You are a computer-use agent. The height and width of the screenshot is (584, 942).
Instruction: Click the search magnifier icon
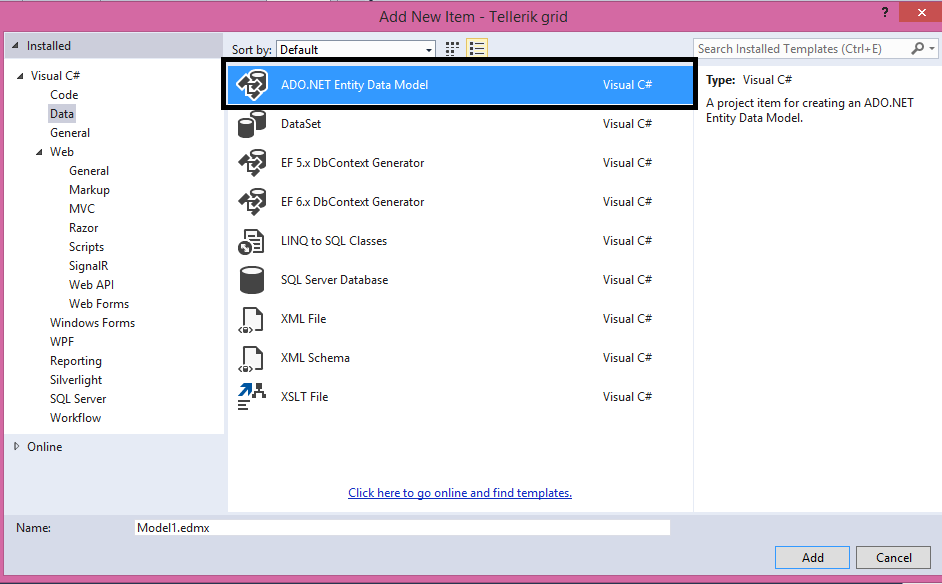917,48
